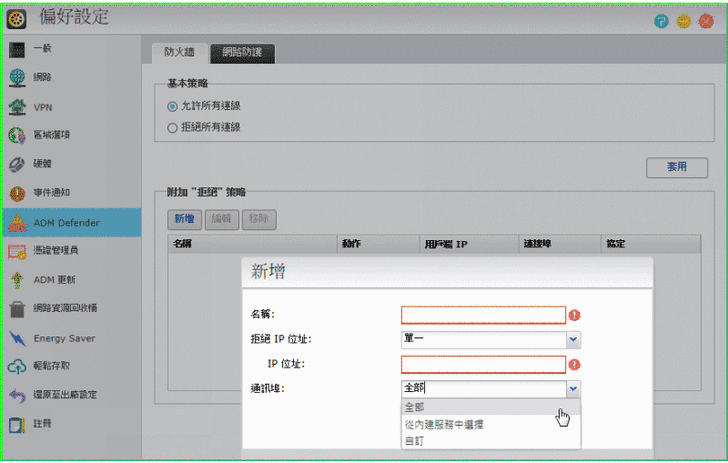Screen dimensions: 728x463
Task: Select the Factory Default (還原至出廠設定) icon
Action: pyautogui.click(x=17, y=395)
